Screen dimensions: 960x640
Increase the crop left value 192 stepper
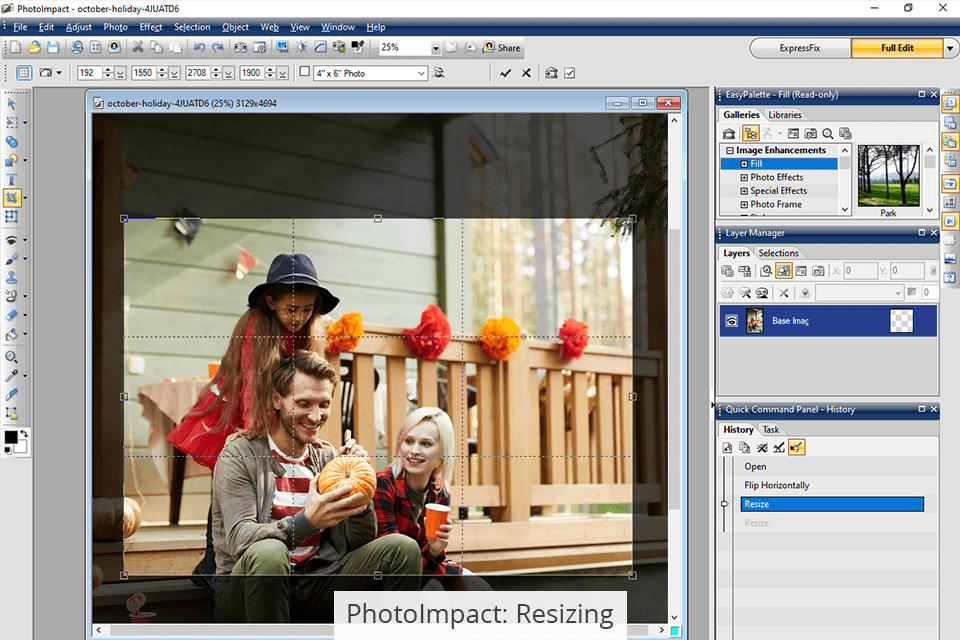point(108,70)
